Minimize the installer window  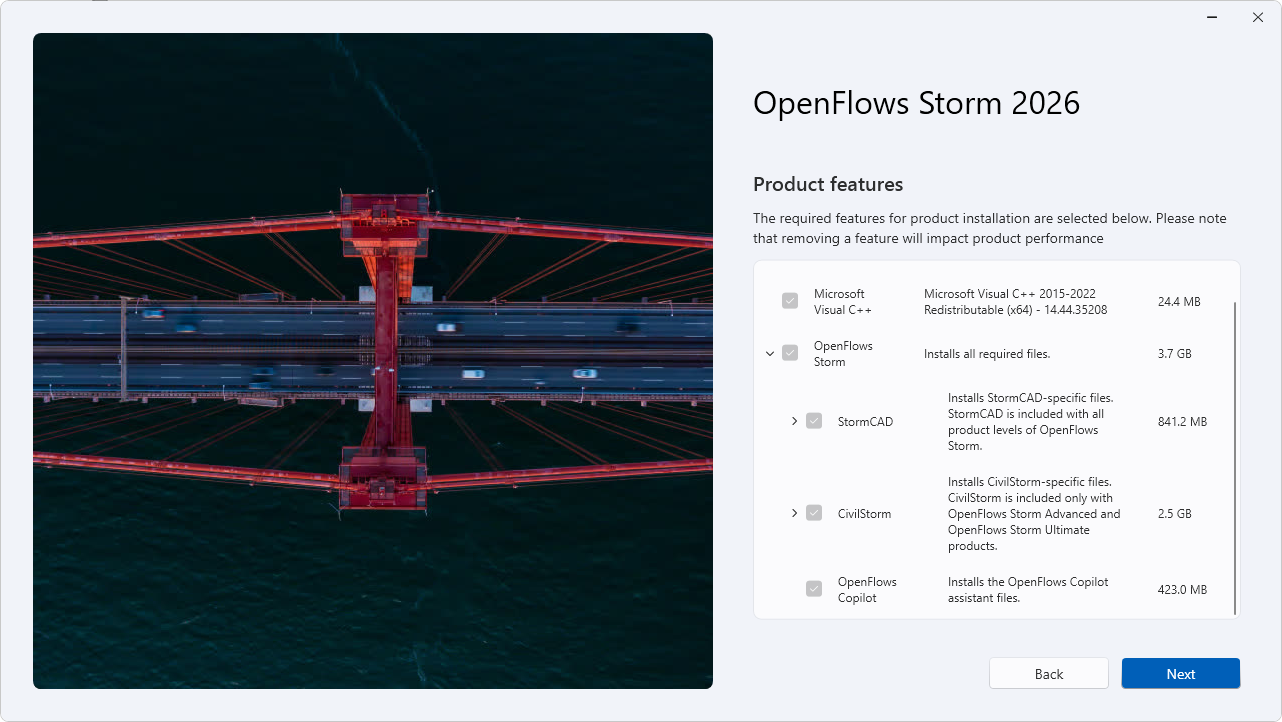(1211, 17)
